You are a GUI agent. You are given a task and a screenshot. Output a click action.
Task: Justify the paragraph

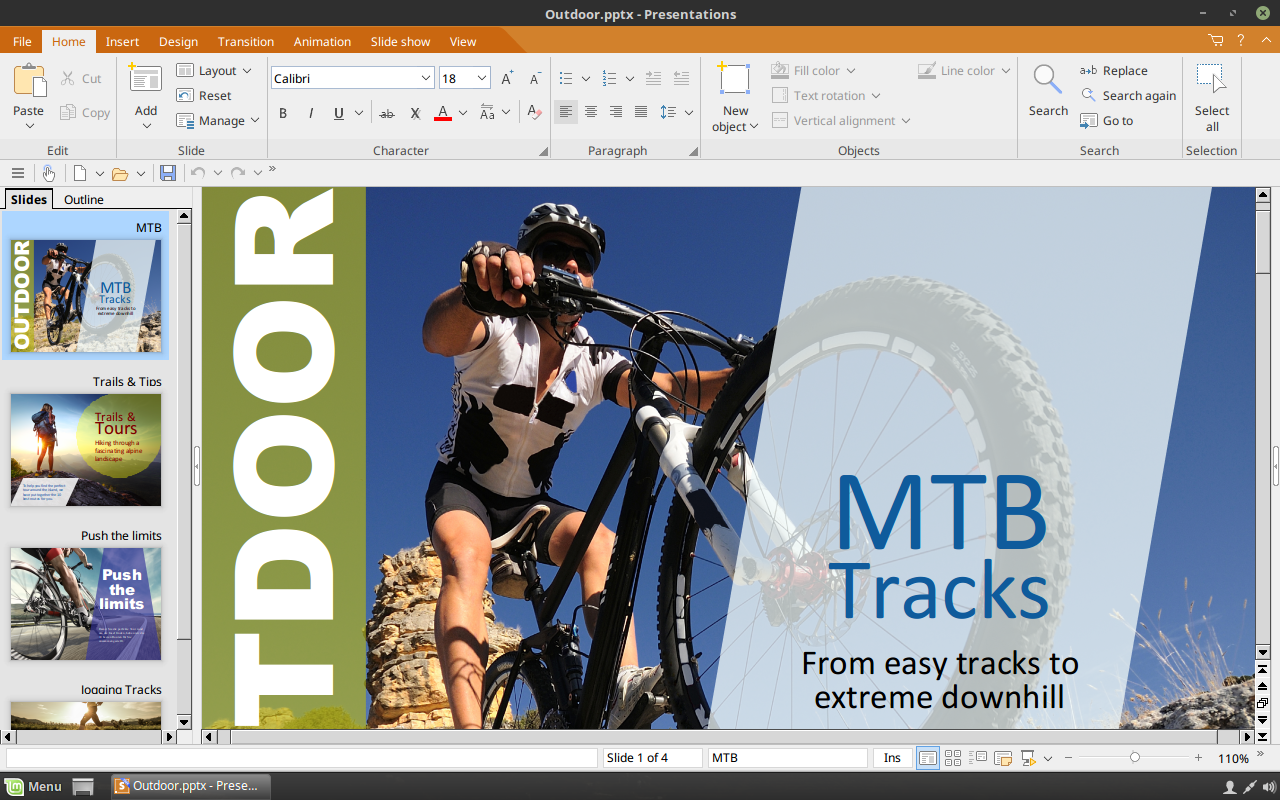(641, 112)
